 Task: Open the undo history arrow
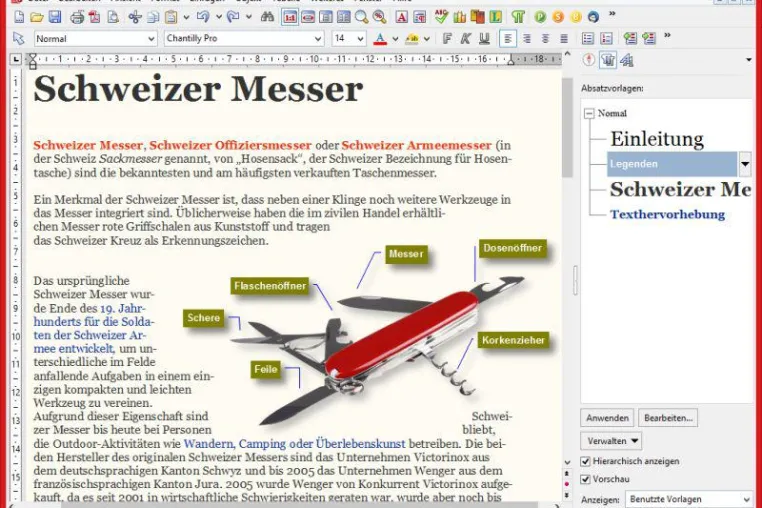[x=219, y=18]
